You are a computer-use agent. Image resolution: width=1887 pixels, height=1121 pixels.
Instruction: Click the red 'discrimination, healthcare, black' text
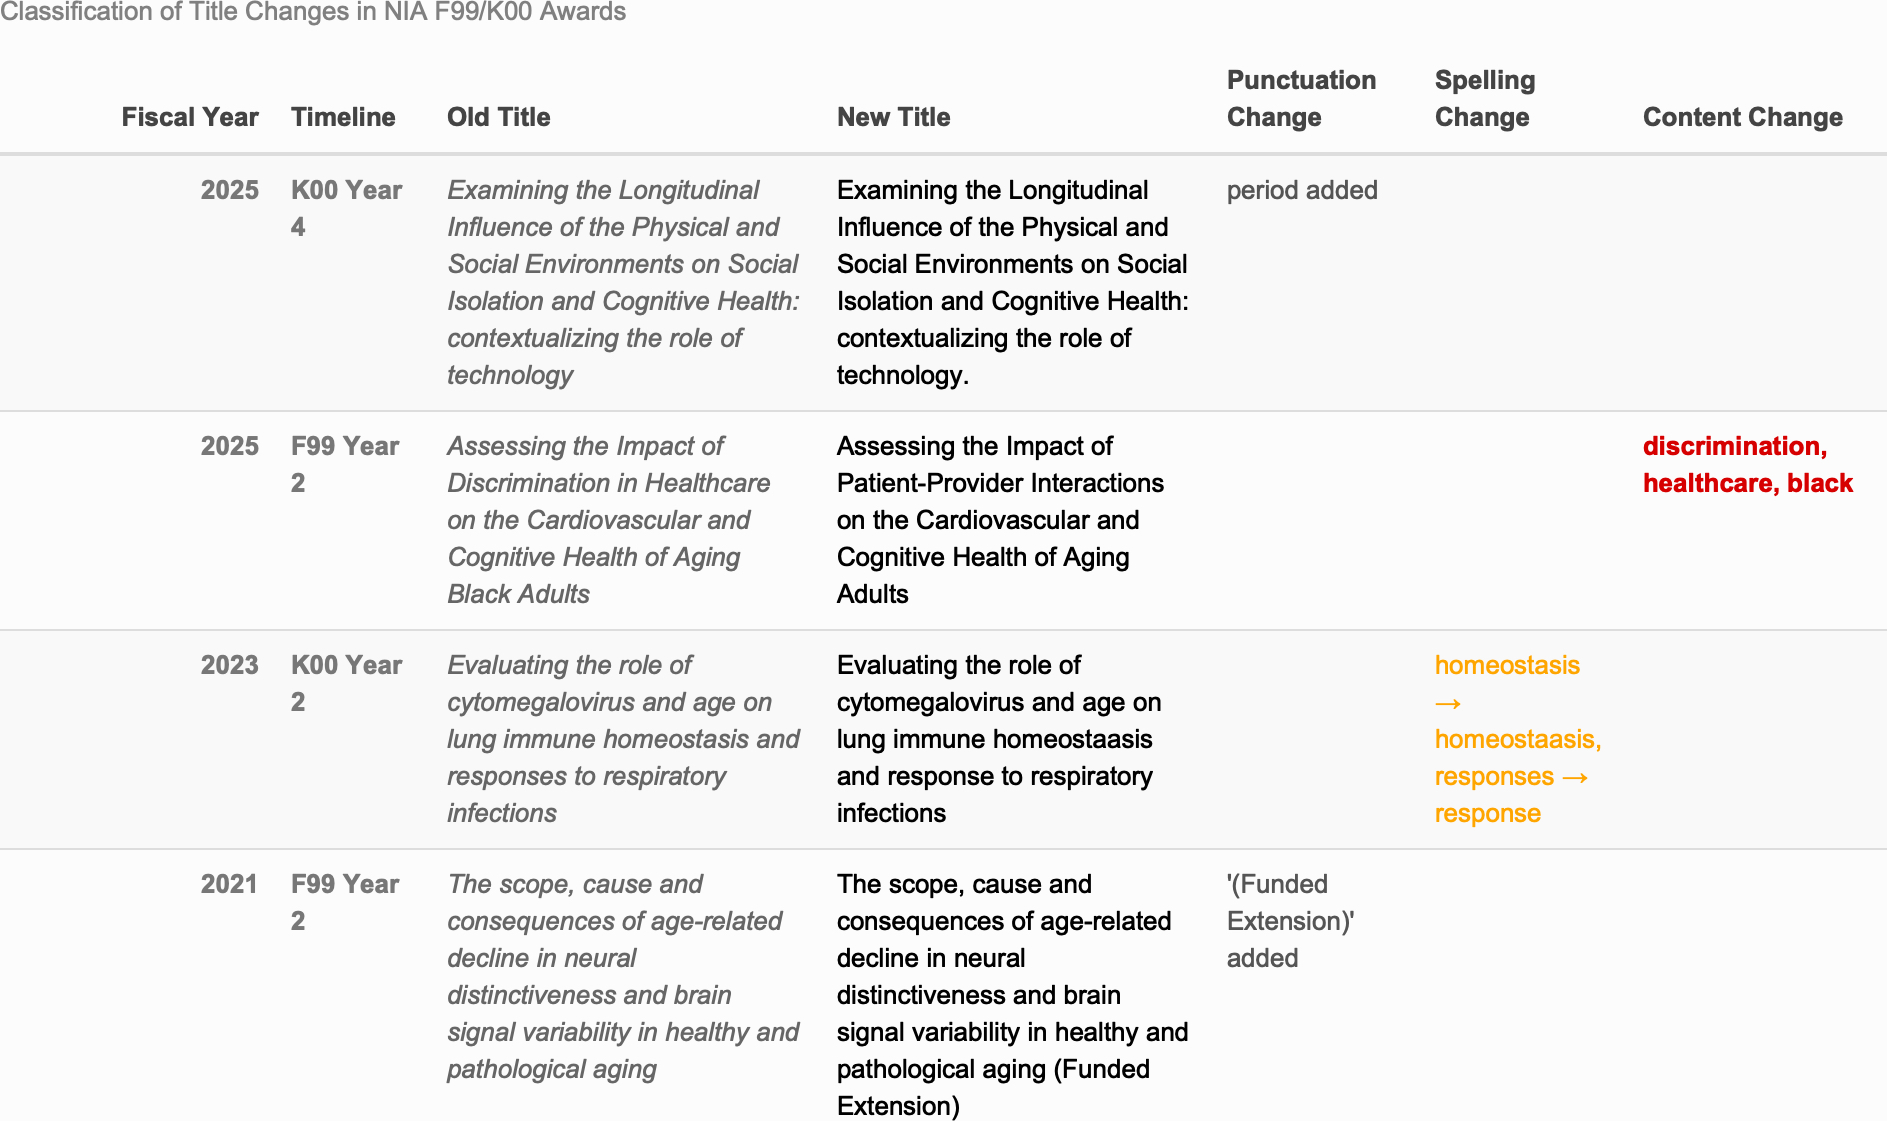[1747, 465]
